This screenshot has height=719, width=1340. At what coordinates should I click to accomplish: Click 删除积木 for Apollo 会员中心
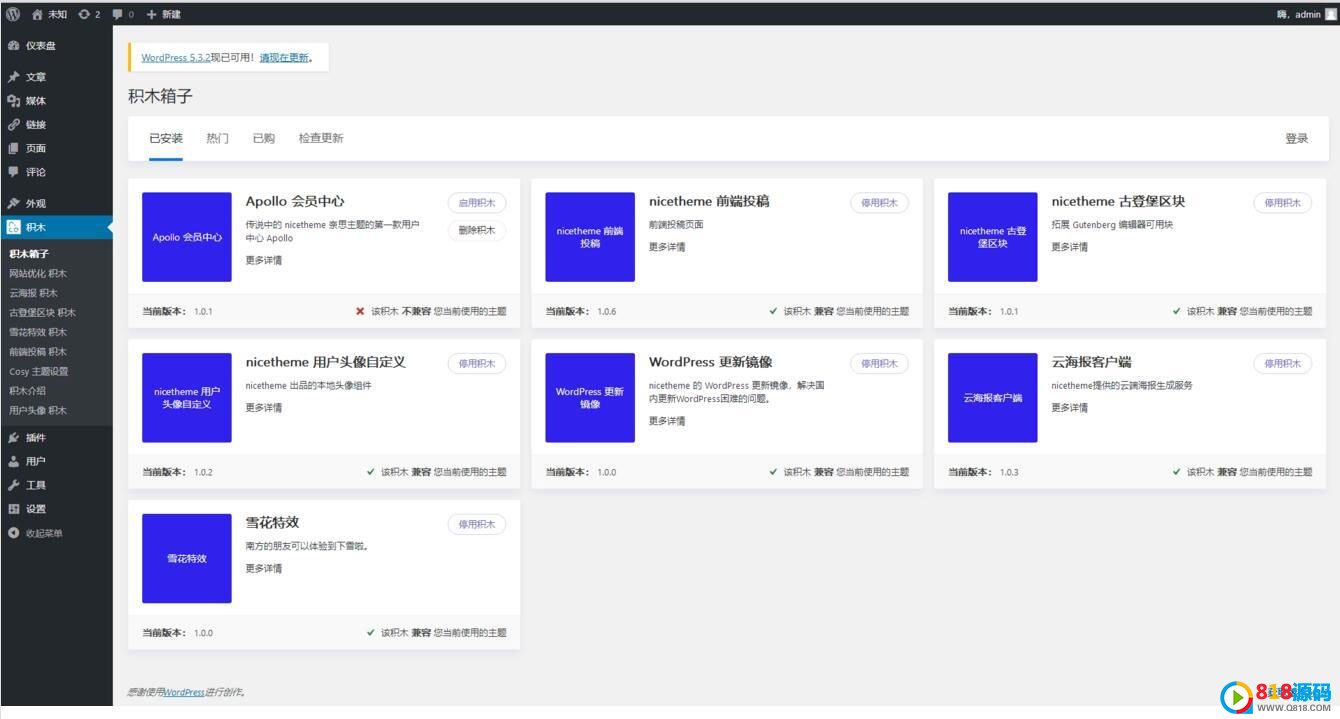pyautogui.click(x=477, y=230)
